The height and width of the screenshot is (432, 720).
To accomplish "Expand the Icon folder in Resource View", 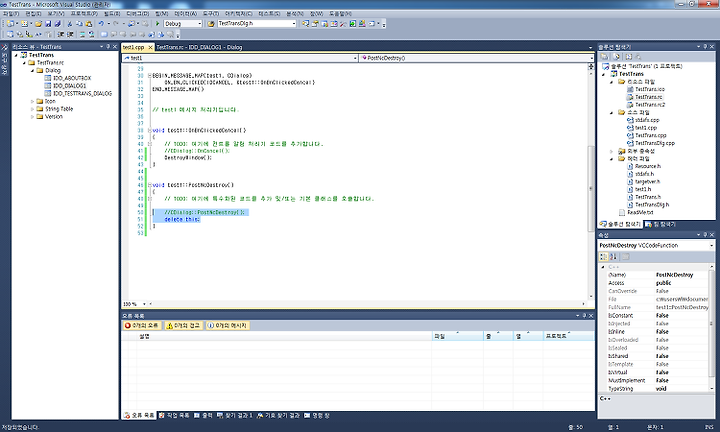I will [32, 101].
